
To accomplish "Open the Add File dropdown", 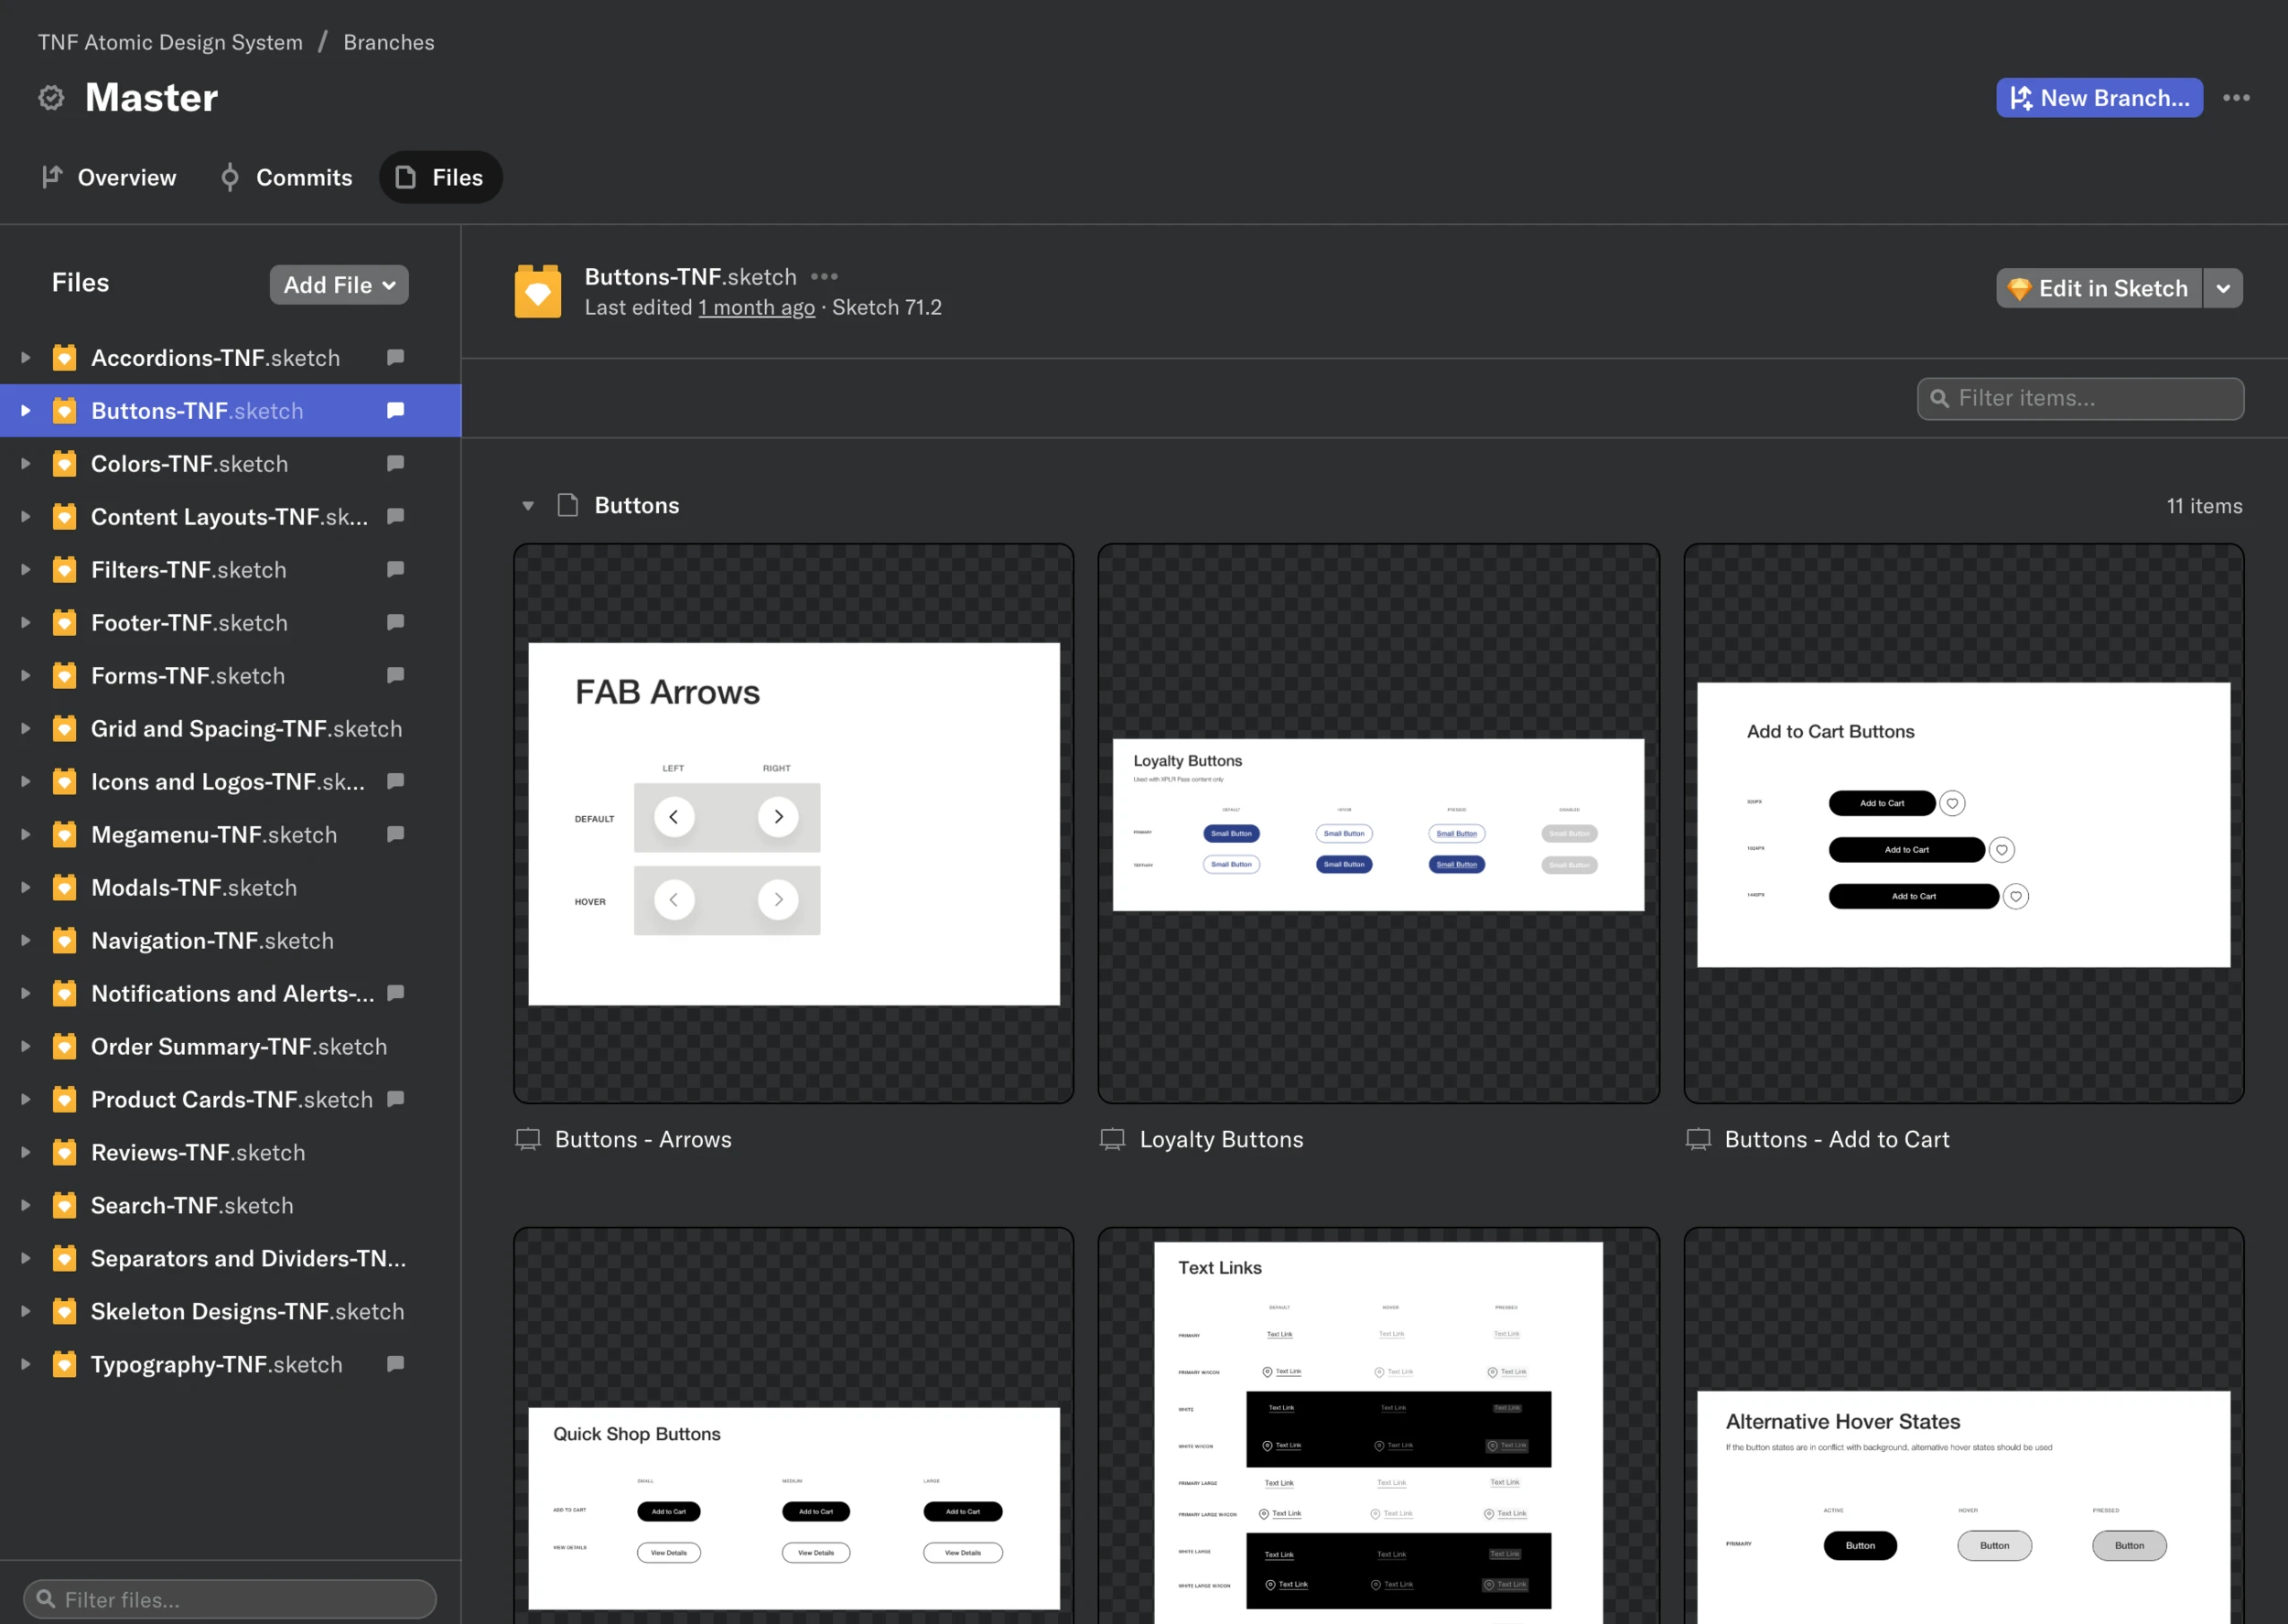I will pyautogui.click(x=339, y=285).
